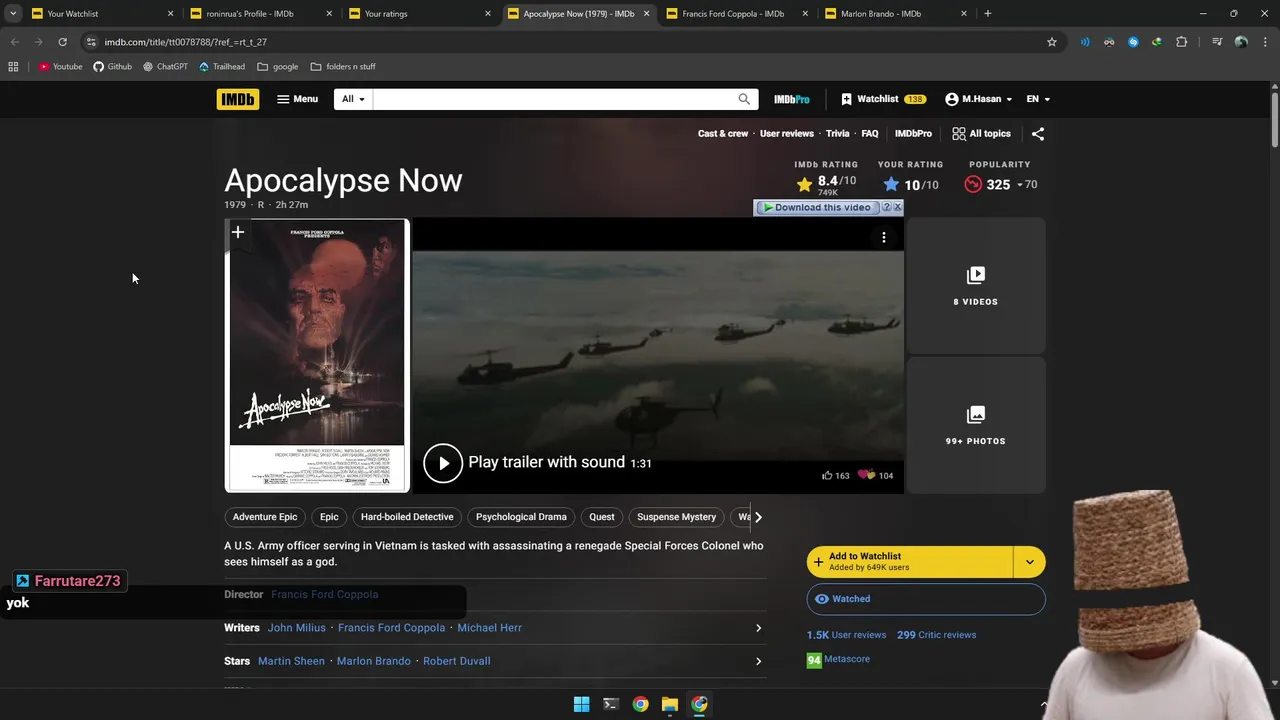Open star Robert Duvall link
Image resolution: width=1280 pixels, height=720 pixels.
tap(456, 661)
